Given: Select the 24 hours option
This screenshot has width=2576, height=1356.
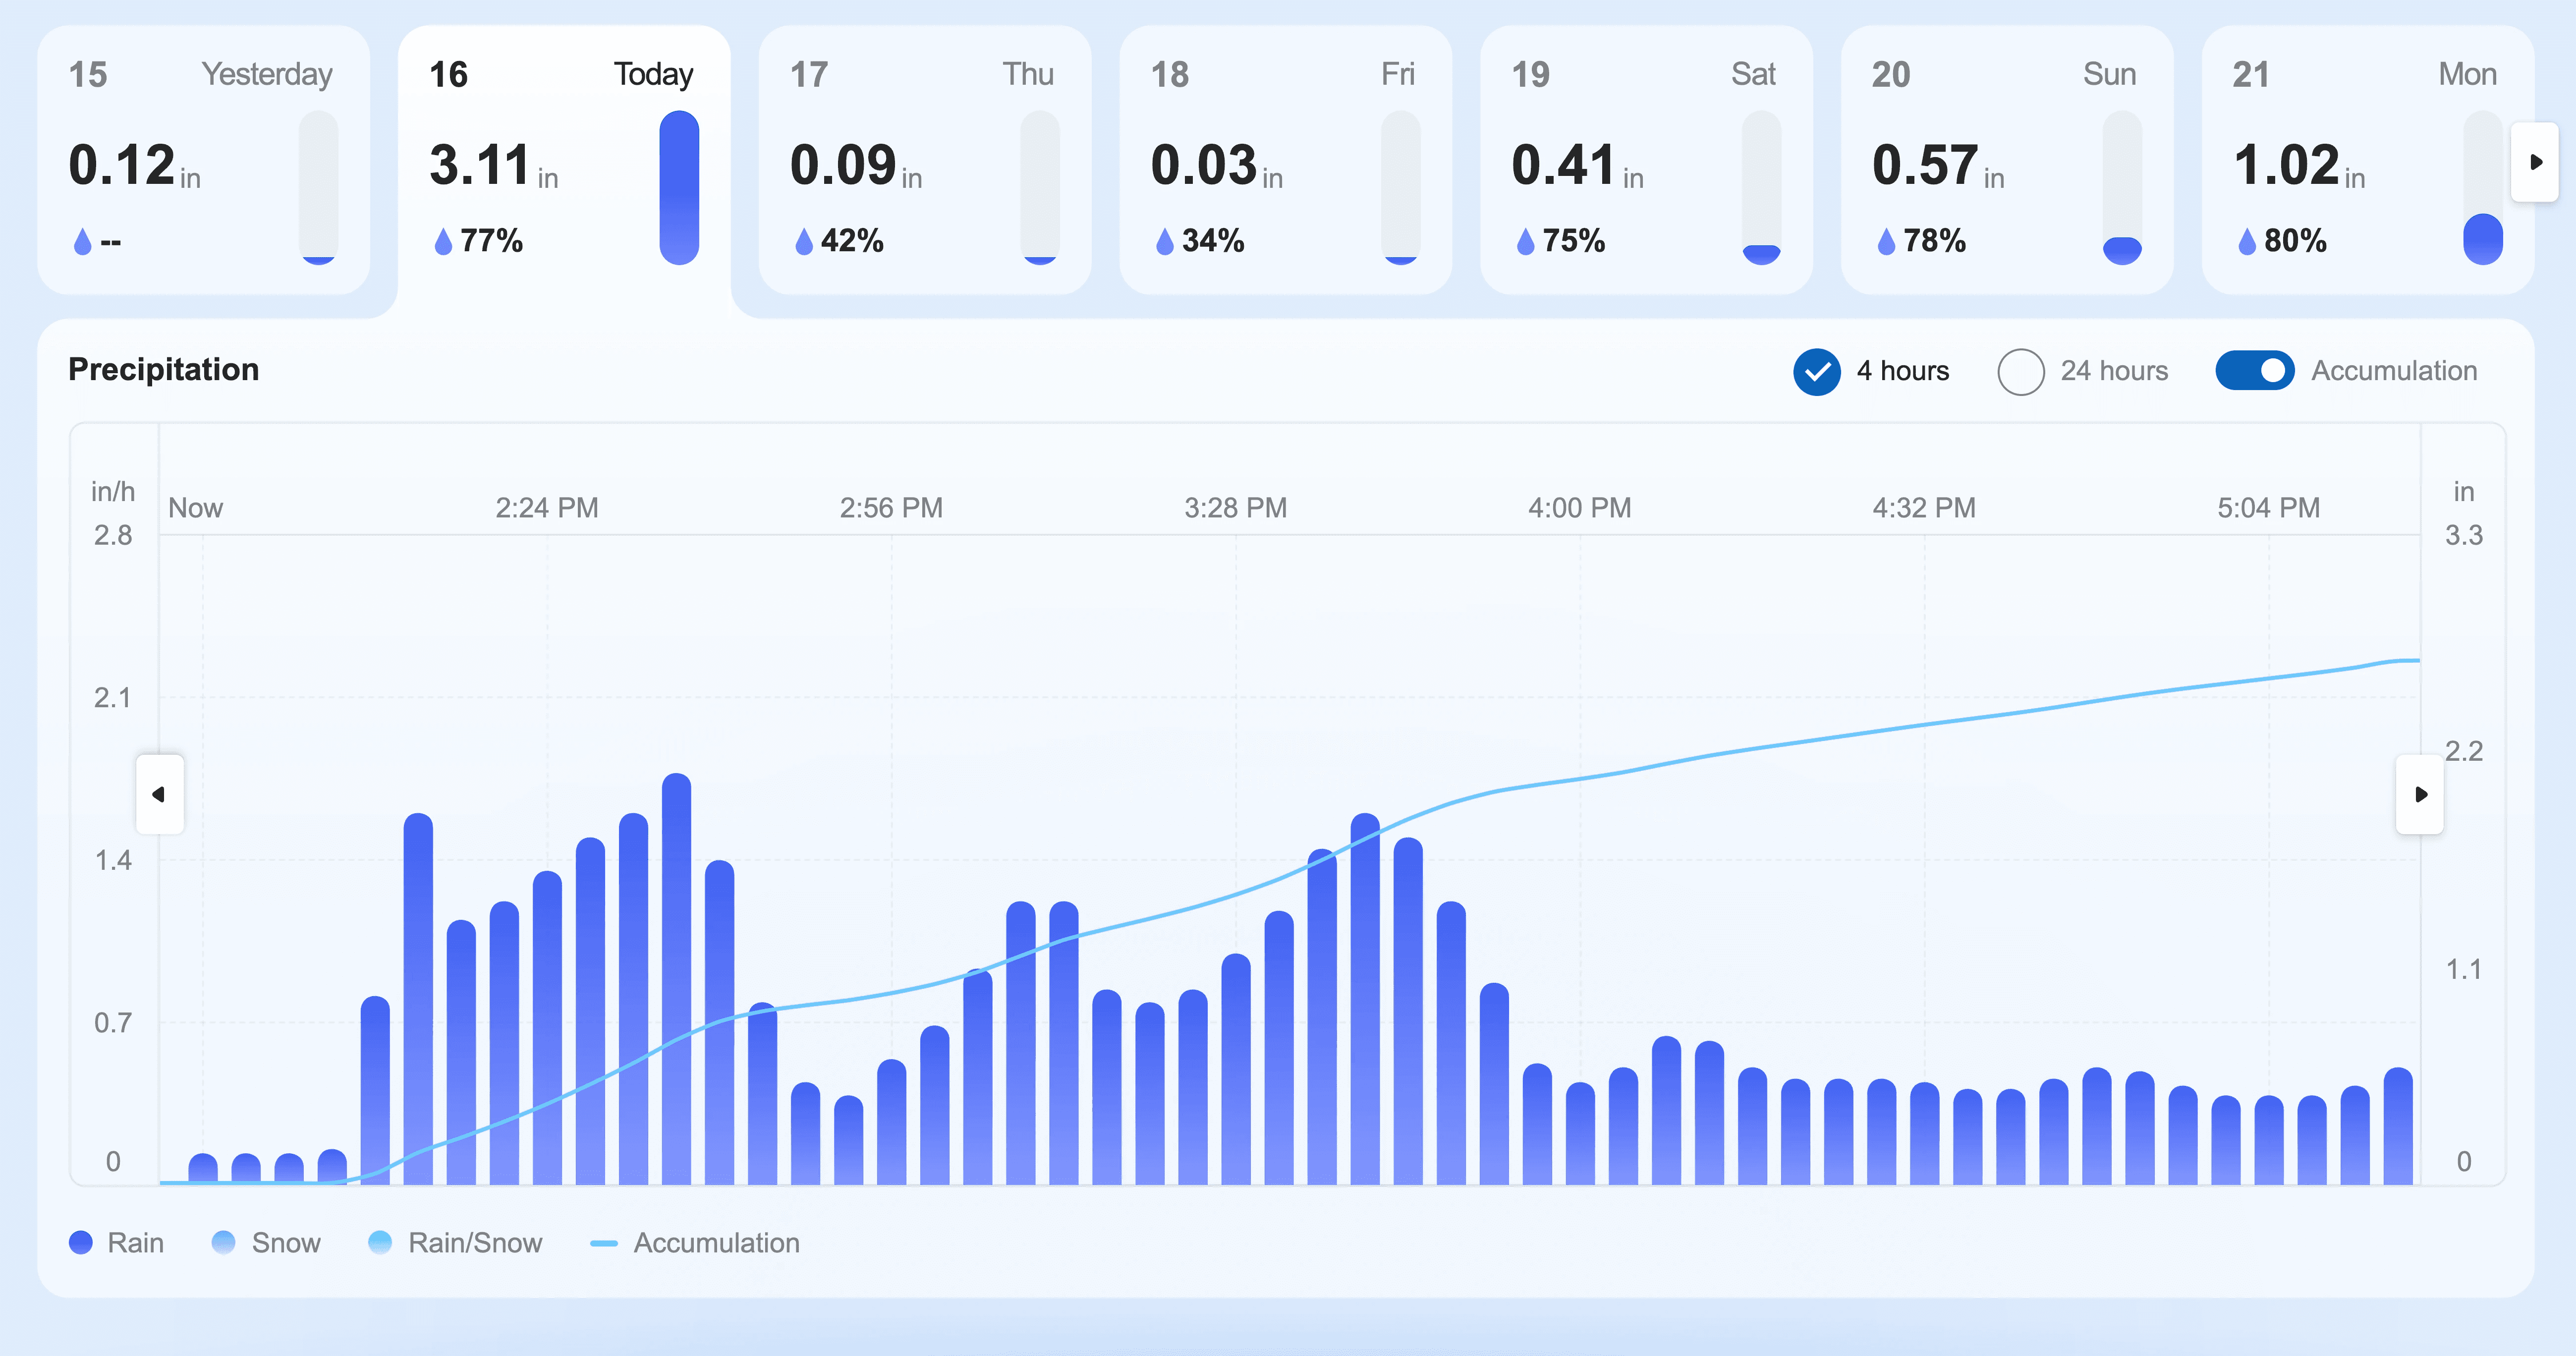Looking at the screenshot, I should click(2020, 372).
